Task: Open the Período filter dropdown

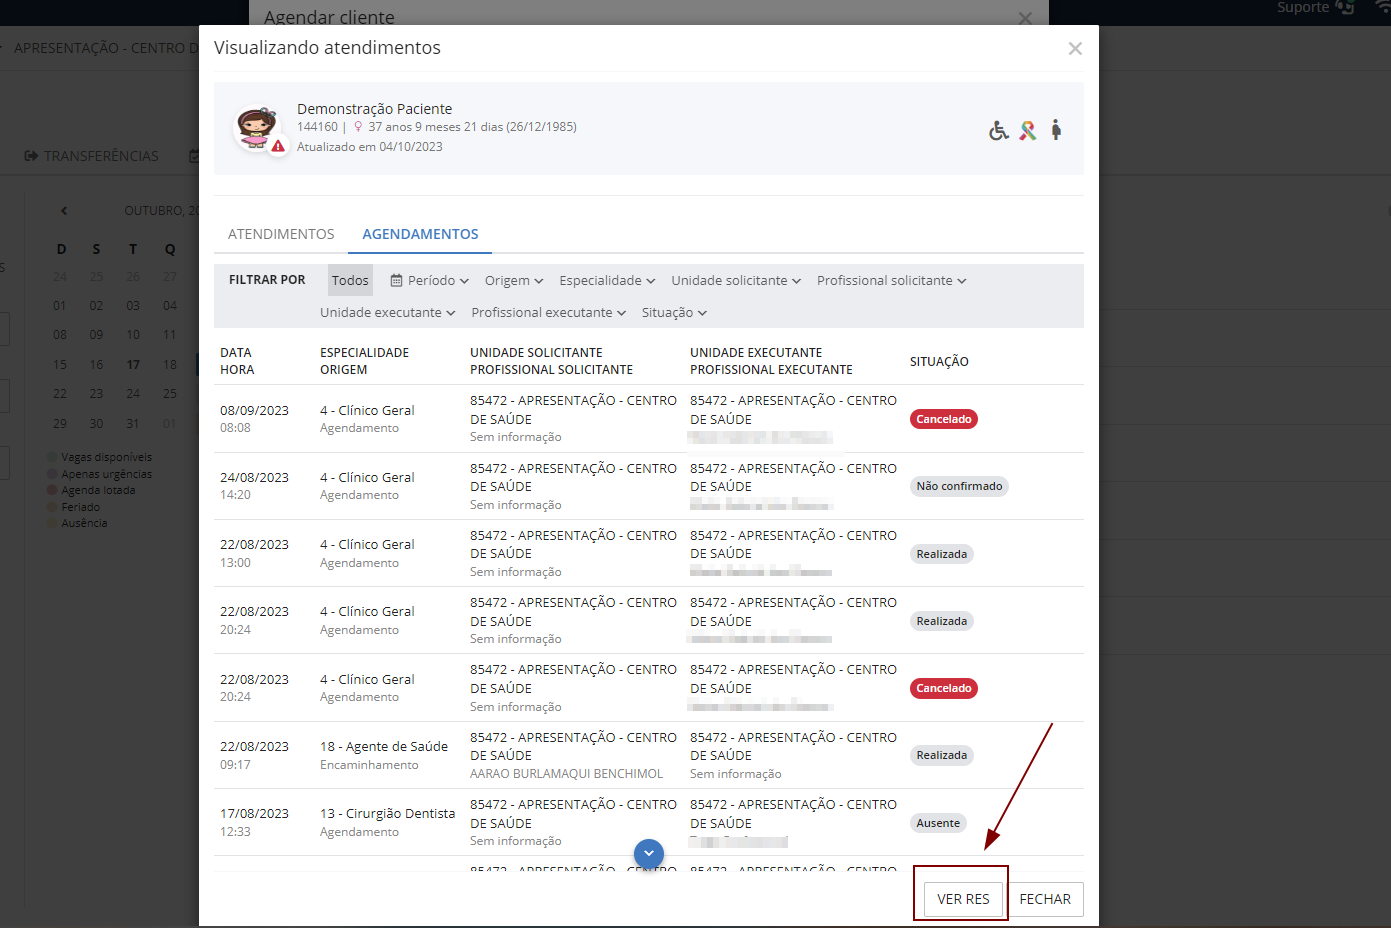Action: coord(430,280)
